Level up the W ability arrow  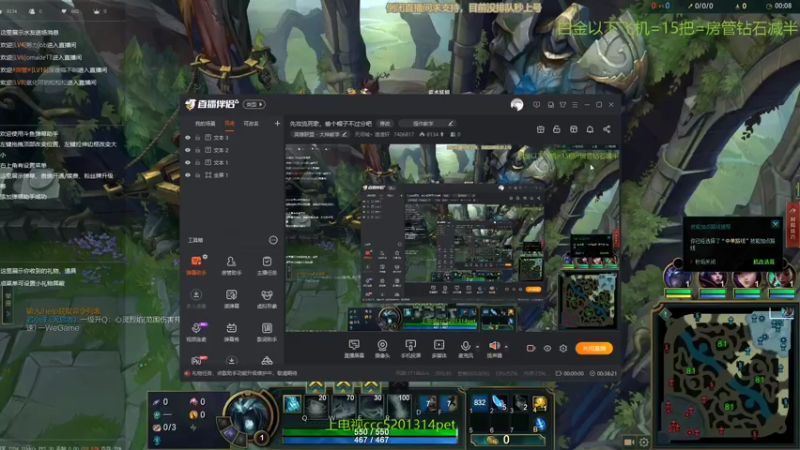343,385
